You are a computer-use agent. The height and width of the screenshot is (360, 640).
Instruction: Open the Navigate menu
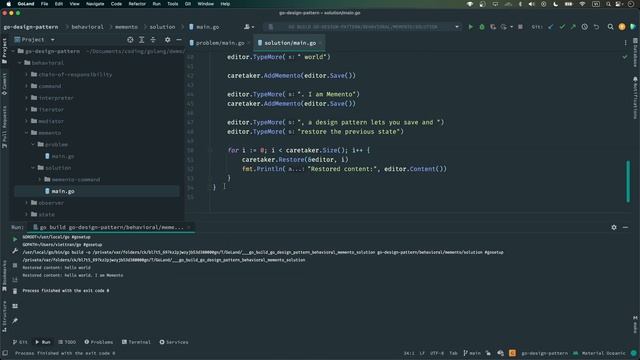coord(95,4)
